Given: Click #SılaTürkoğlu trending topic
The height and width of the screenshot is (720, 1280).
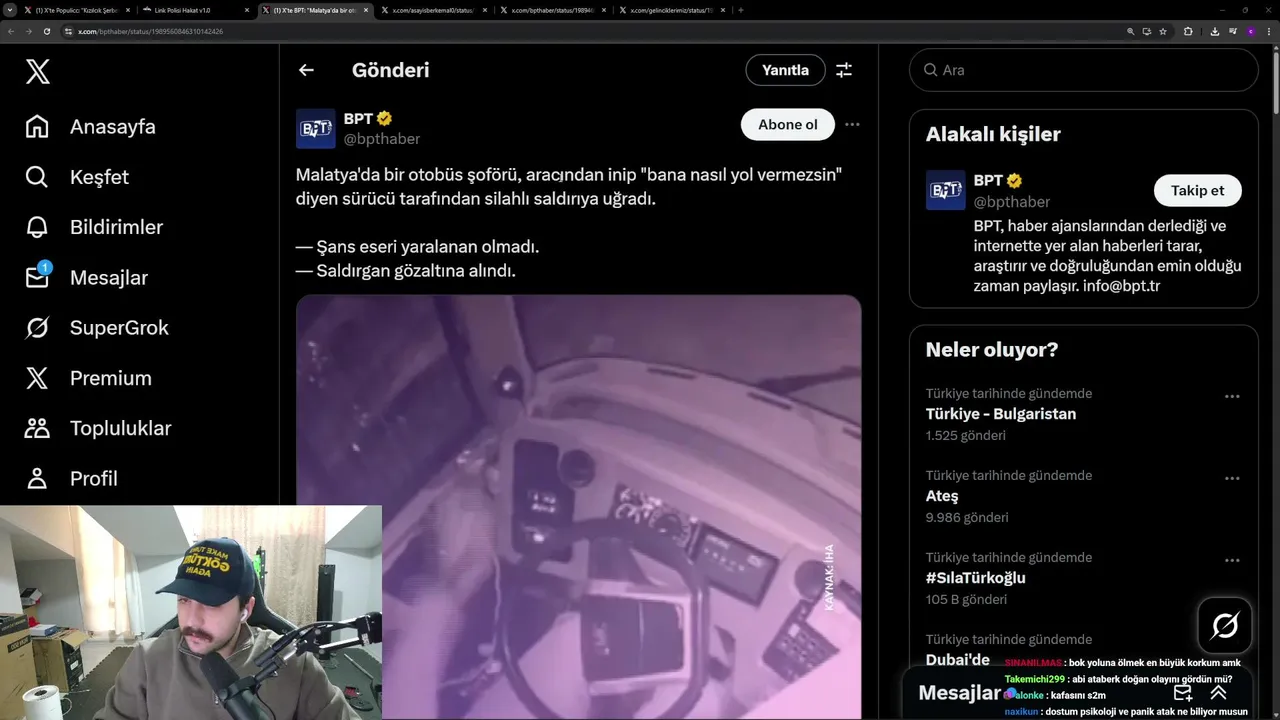Looking at the screenshot, I should (976, 578).
